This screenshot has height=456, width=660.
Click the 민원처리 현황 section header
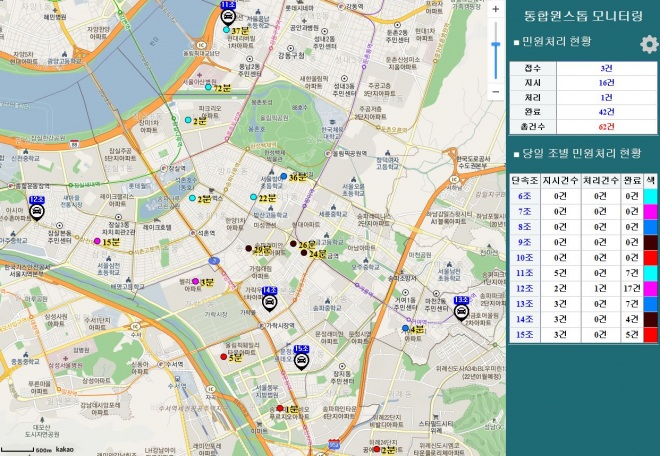[x=556, y=42]
